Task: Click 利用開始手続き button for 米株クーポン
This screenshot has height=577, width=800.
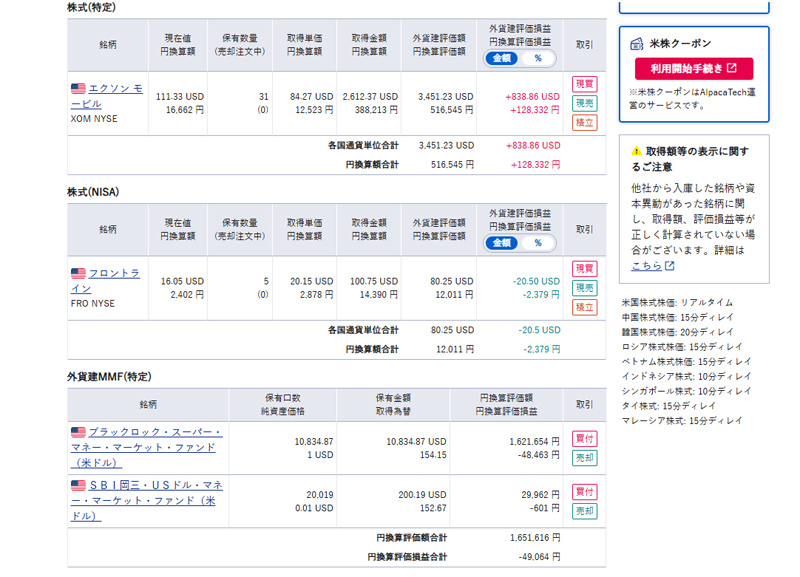Action: click(x=694, y=69)
